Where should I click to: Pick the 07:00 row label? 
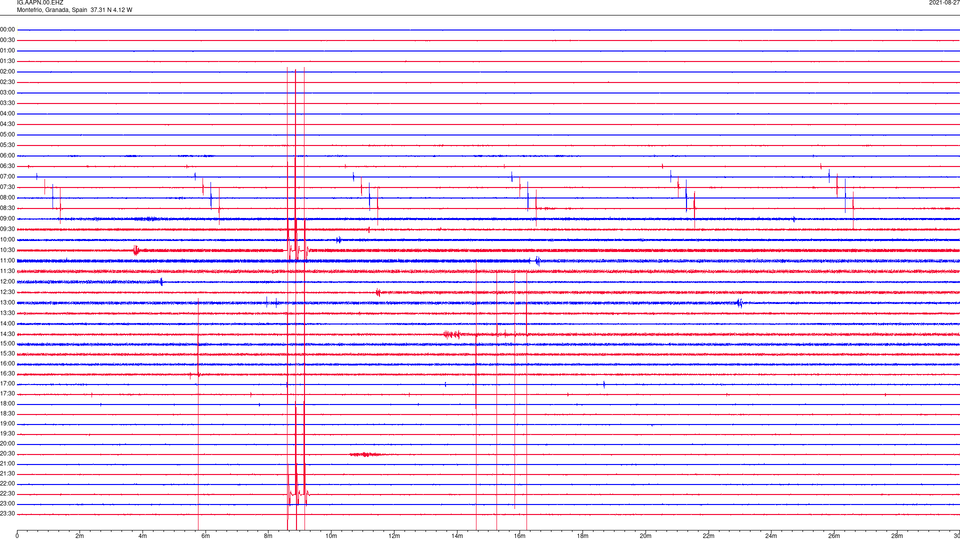(x=8, y=176)
